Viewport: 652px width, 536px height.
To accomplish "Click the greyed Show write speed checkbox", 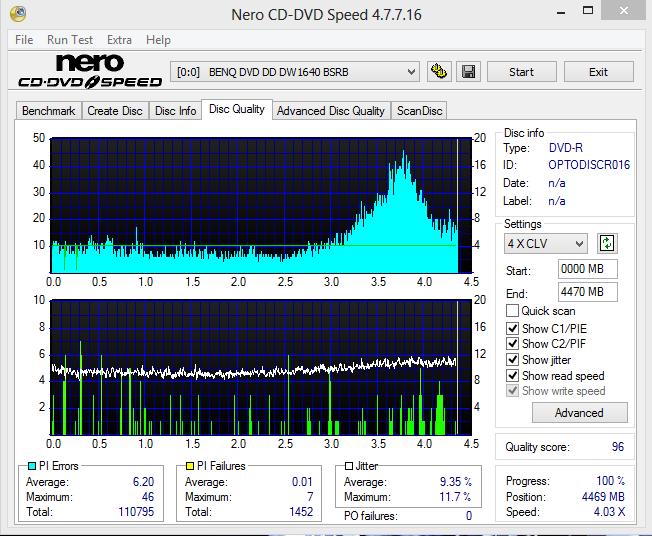I will (x=512, y=391).
